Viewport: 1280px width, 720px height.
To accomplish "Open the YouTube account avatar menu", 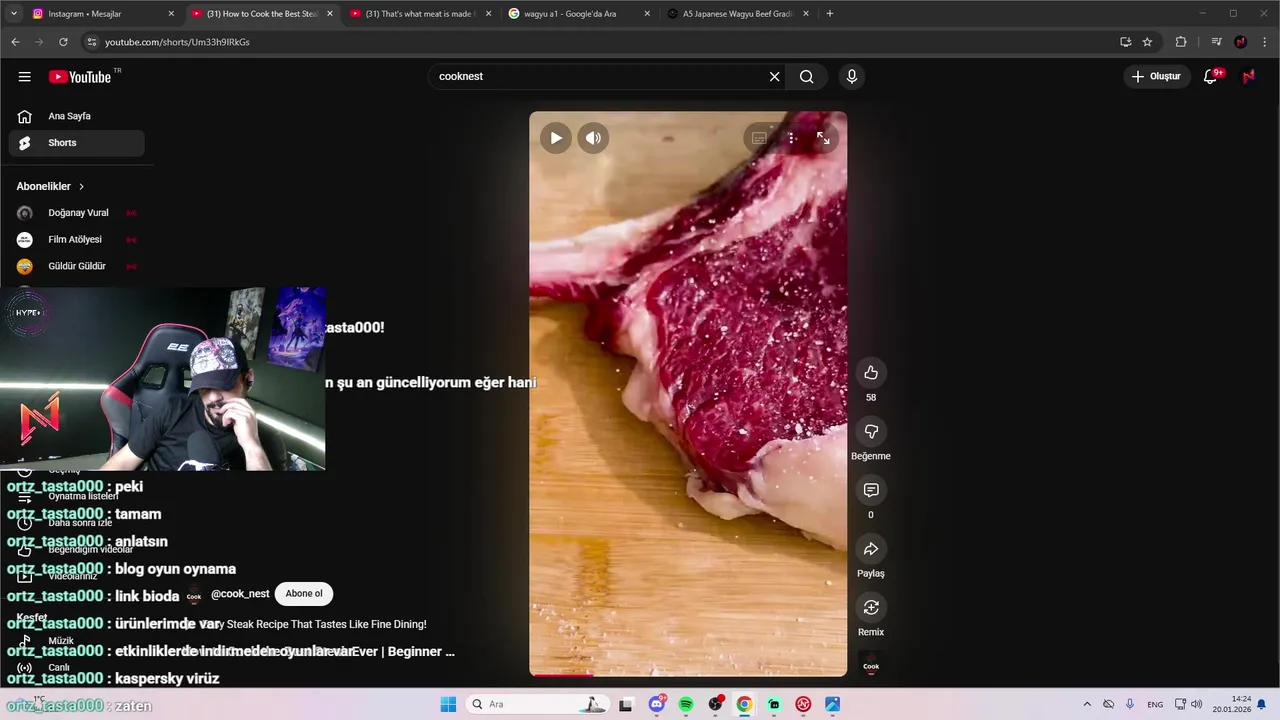I will click(1249, 77).
